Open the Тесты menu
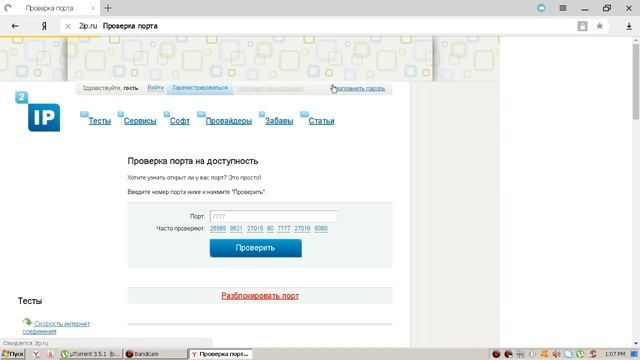The width and height of the screenshot is (640, 360). click(x=100, y=121)
